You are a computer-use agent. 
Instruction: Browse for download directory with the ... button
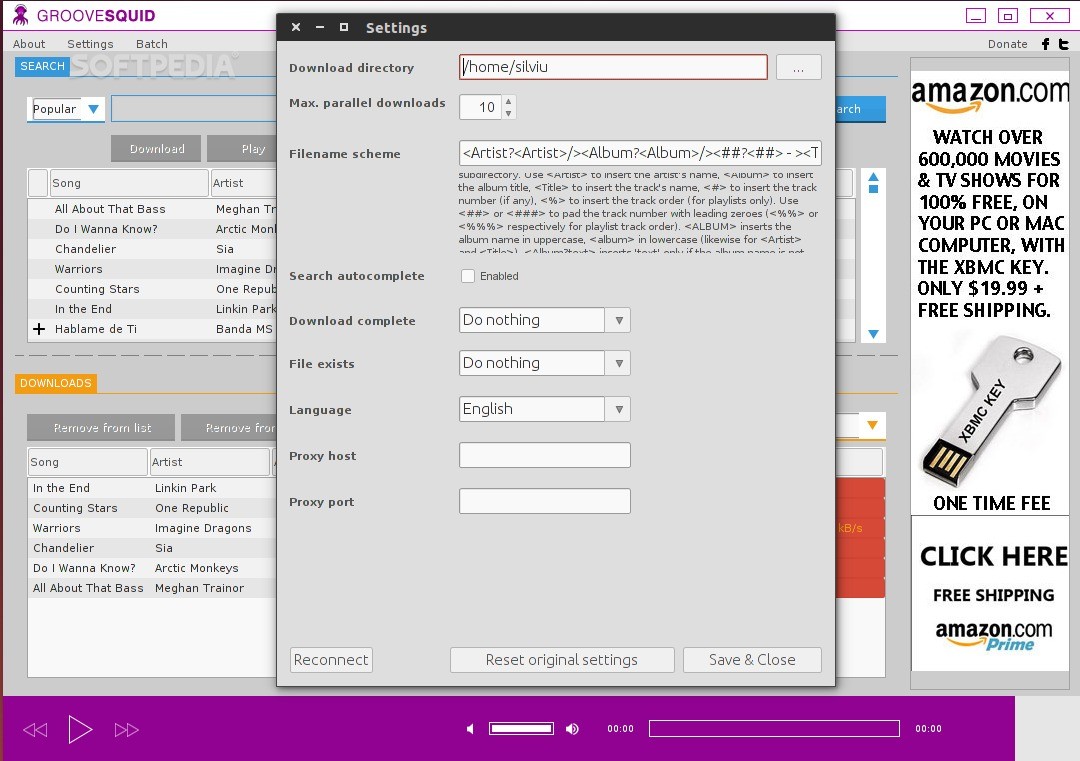[x=797, y=67]
